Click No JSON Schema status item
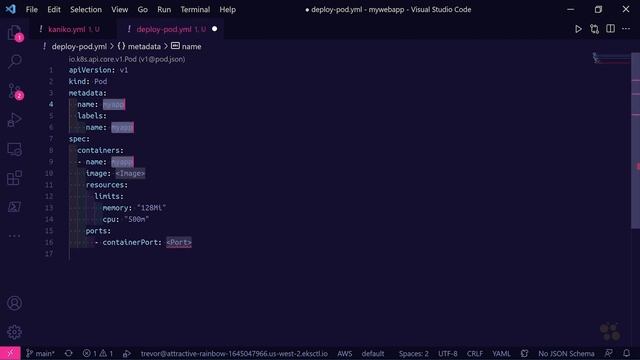The image size is (640, 360). [566, 353]
